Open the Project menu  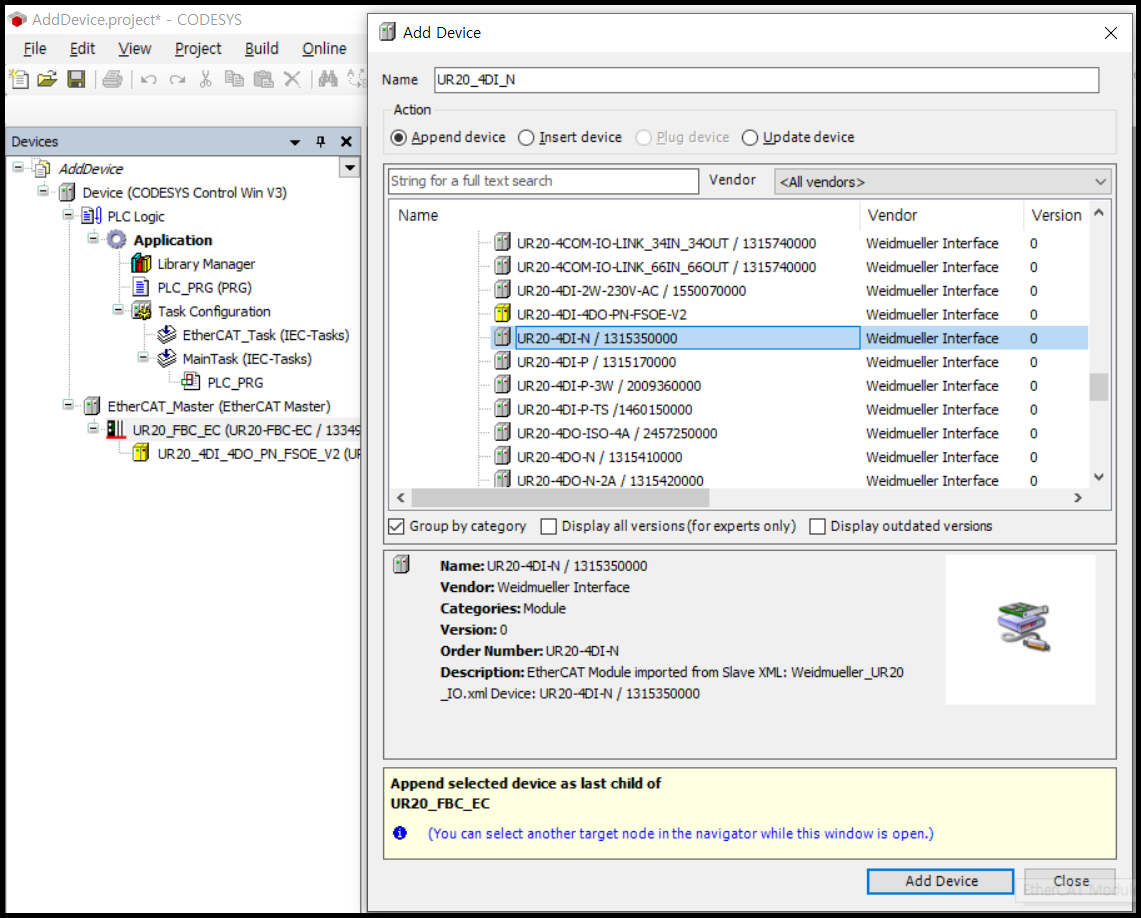click(x=198, y=49)
